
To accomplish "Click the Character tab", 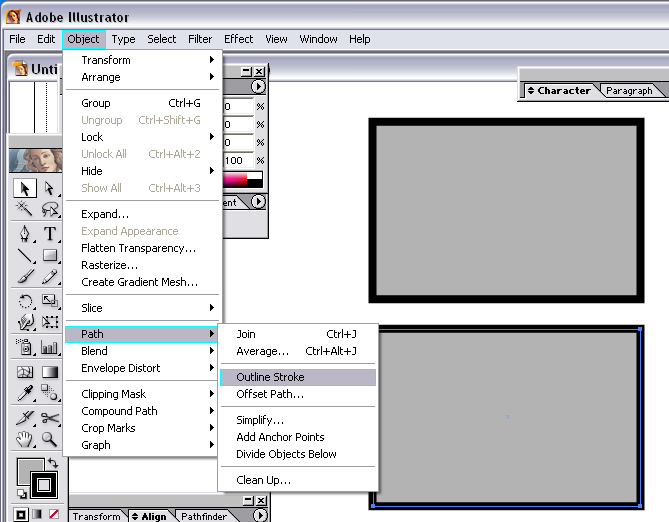I will (559, 90).
